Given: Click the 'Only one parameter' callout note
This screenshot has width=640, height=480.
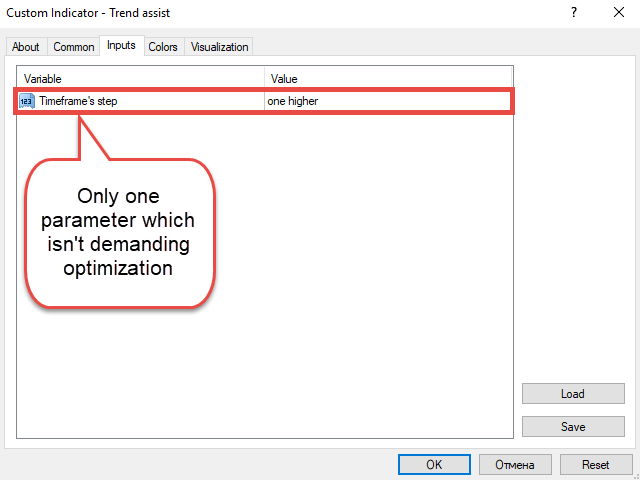Looking at the screenshot, I should [121, 231].
